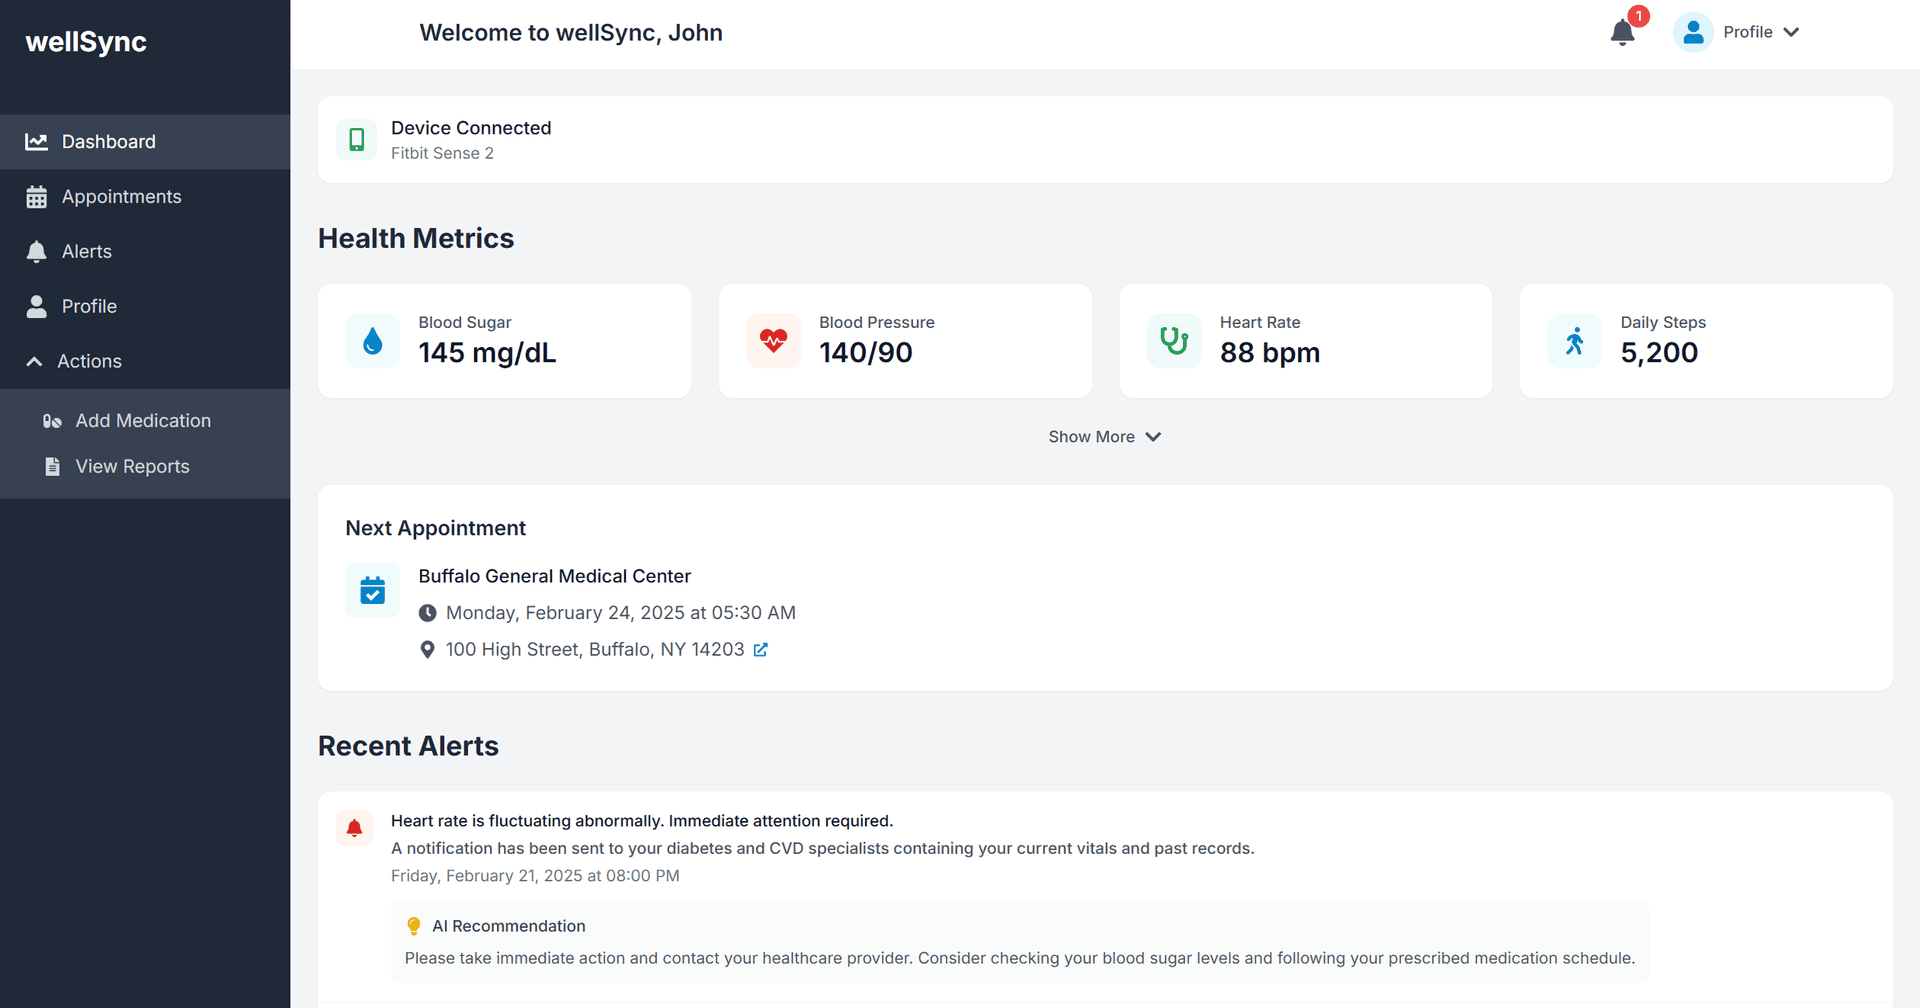This screenshot has width=1920, height=1008.
Task: Navigate to the Alerts page
Action: click(x=86, y=251)
